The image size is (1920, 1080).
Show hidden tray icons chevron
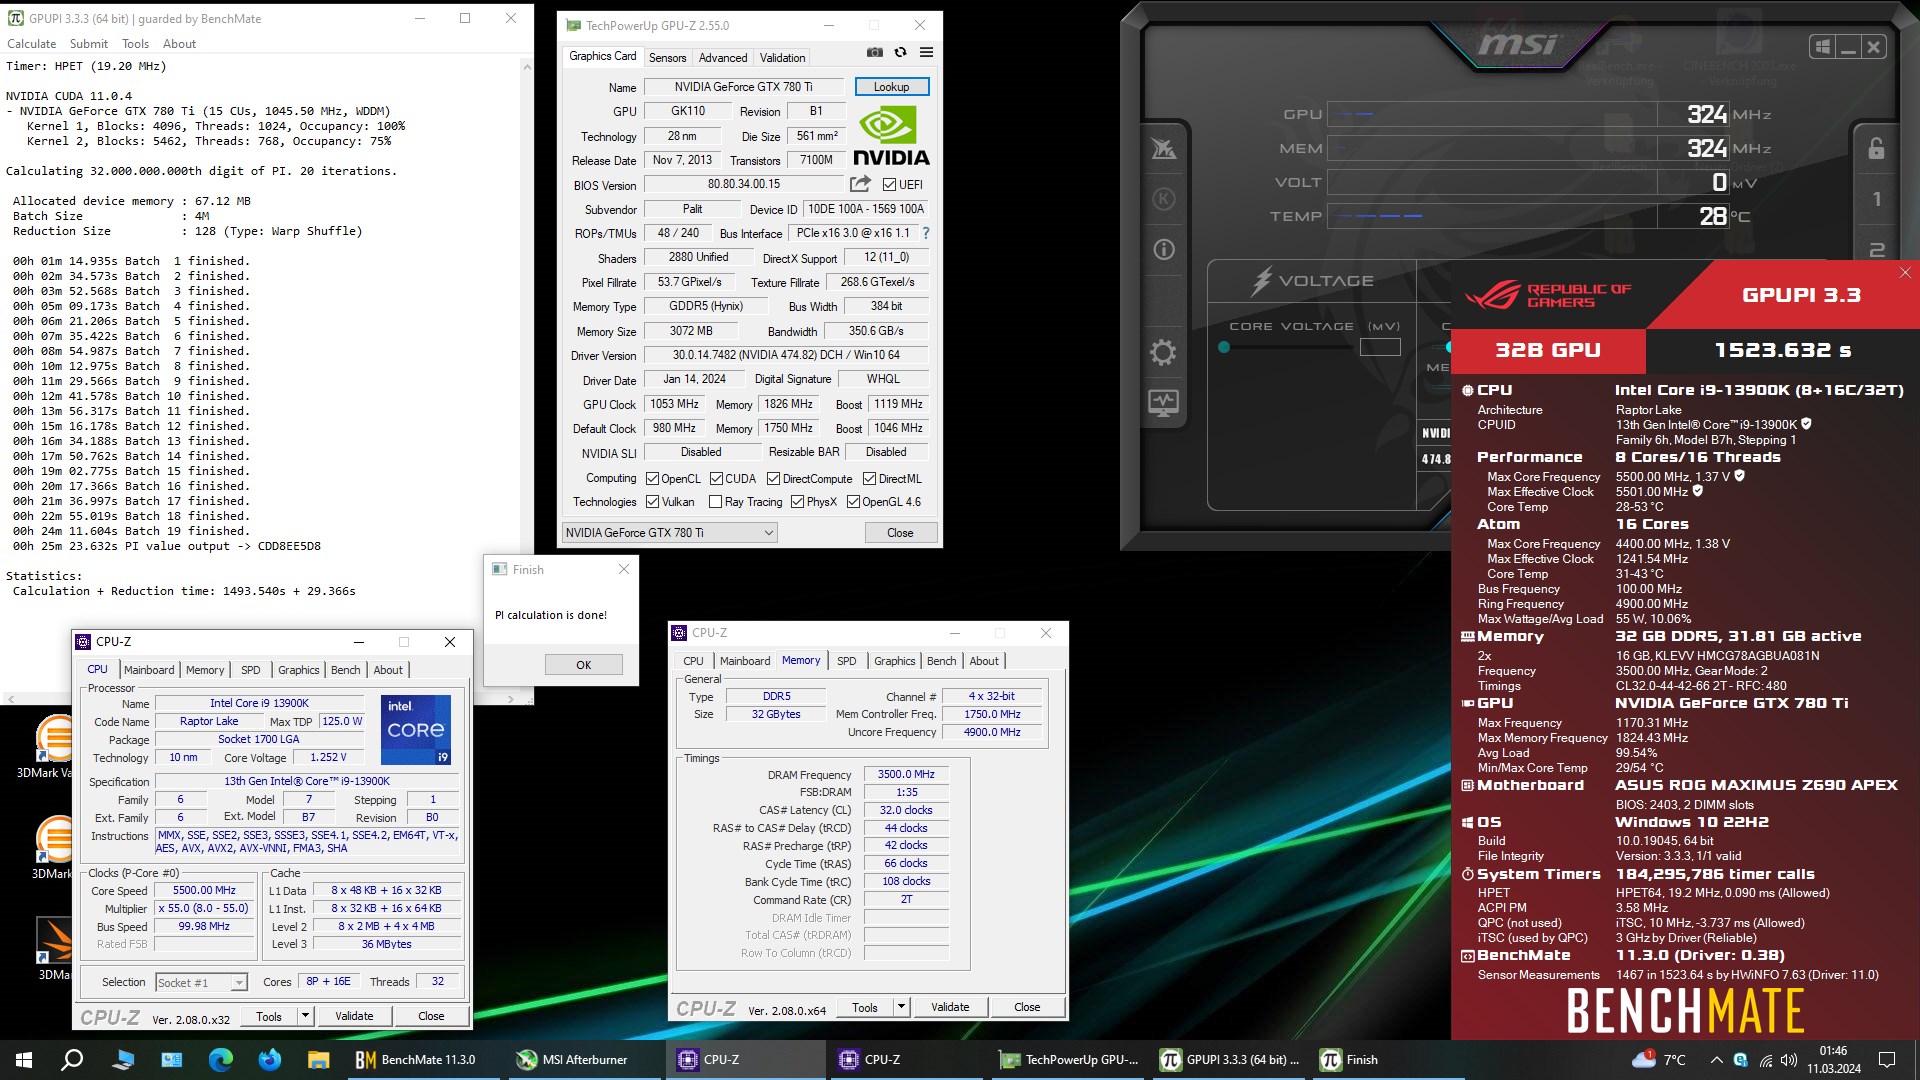point(1716,1060)
